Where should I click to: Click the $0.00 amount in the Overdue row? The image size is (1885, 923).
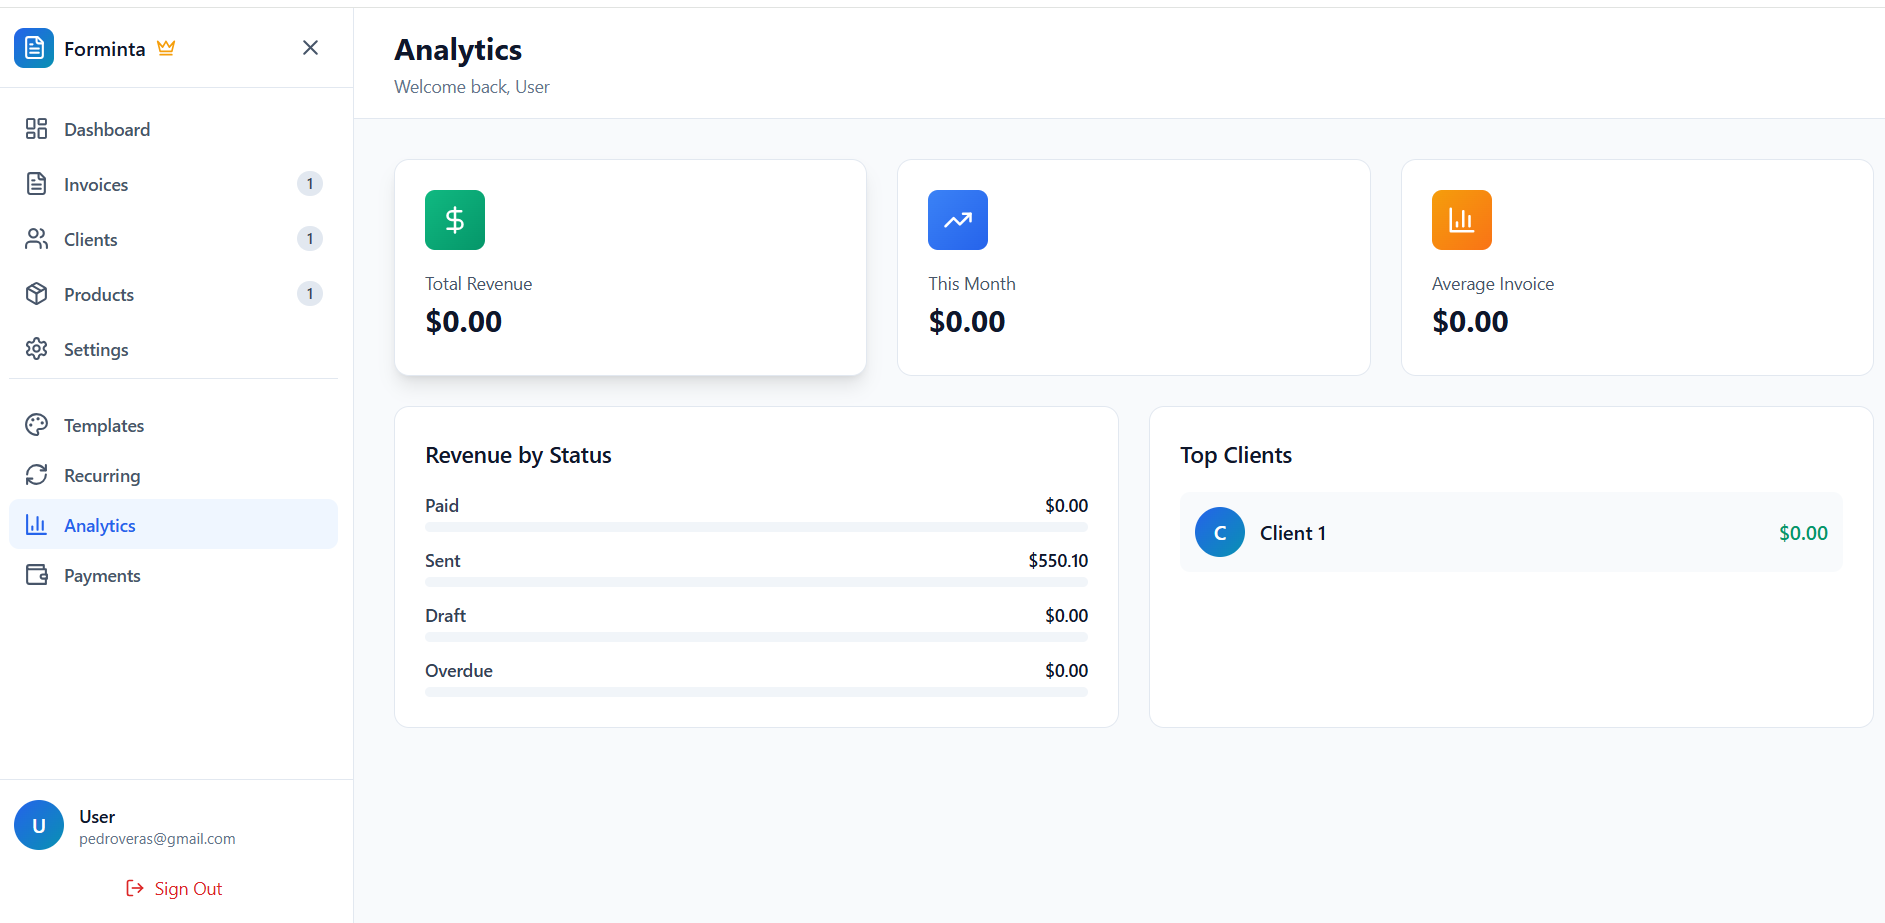[1066, 670]
